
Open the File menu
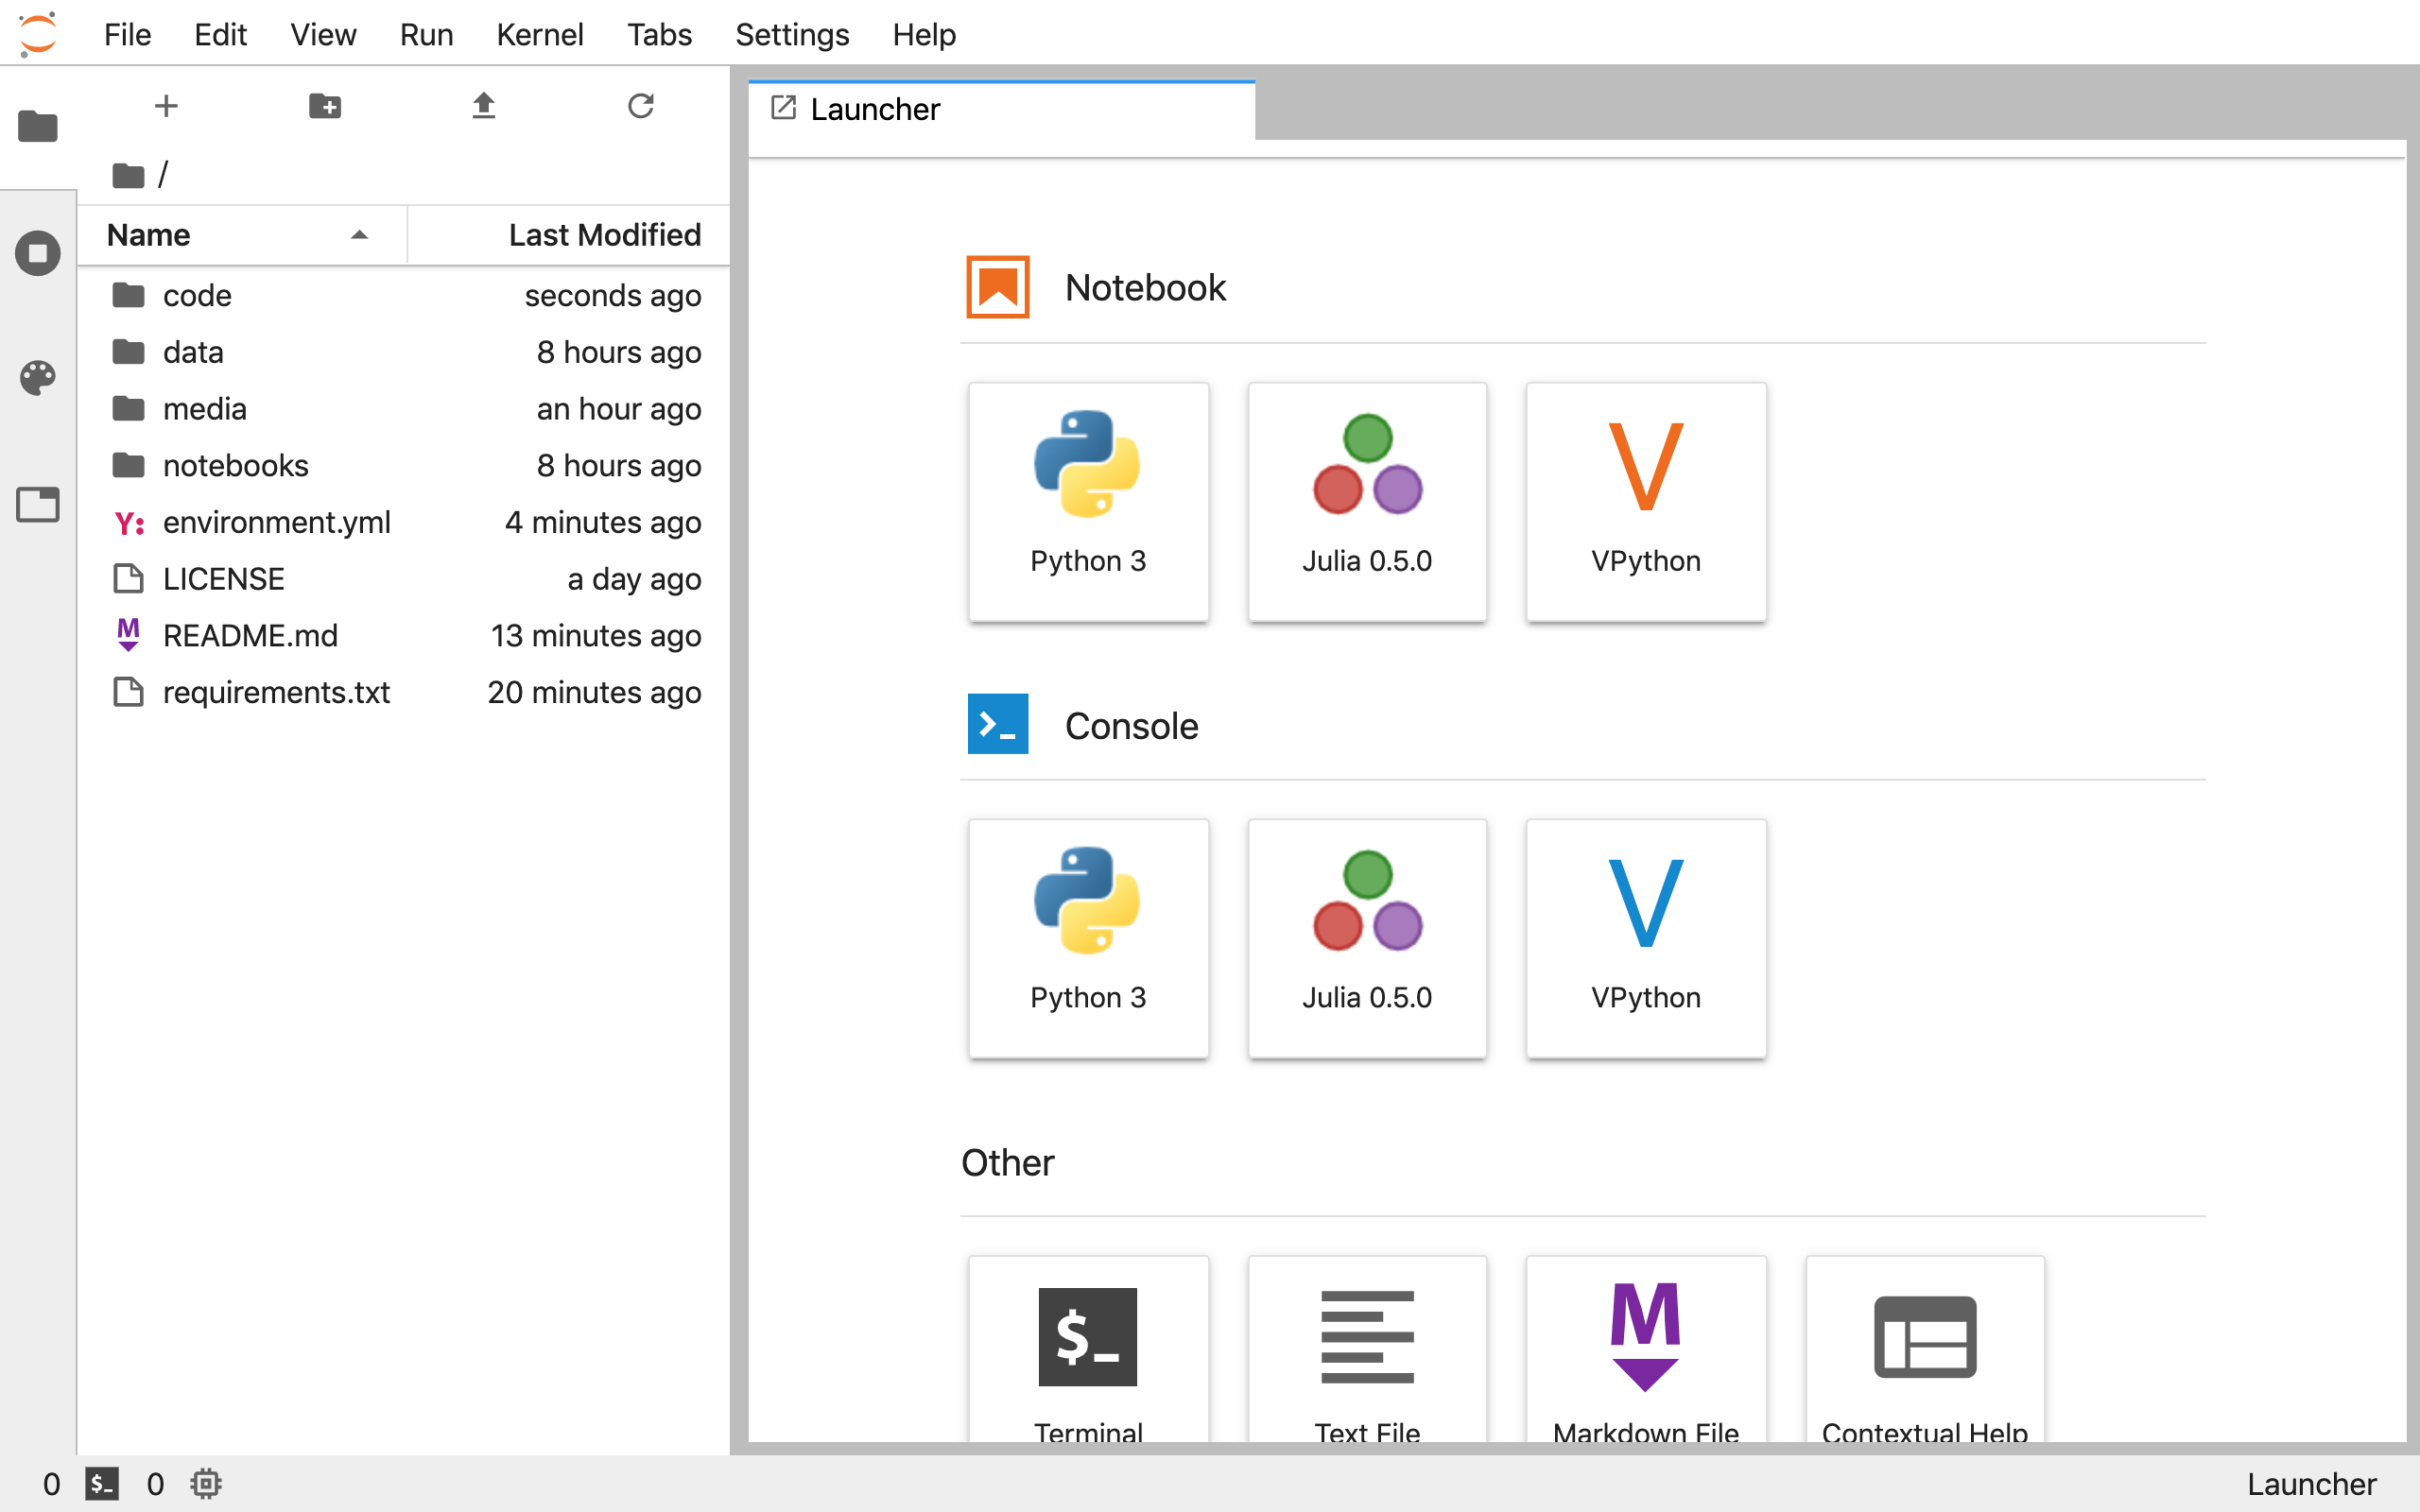(x=127, y=34)
